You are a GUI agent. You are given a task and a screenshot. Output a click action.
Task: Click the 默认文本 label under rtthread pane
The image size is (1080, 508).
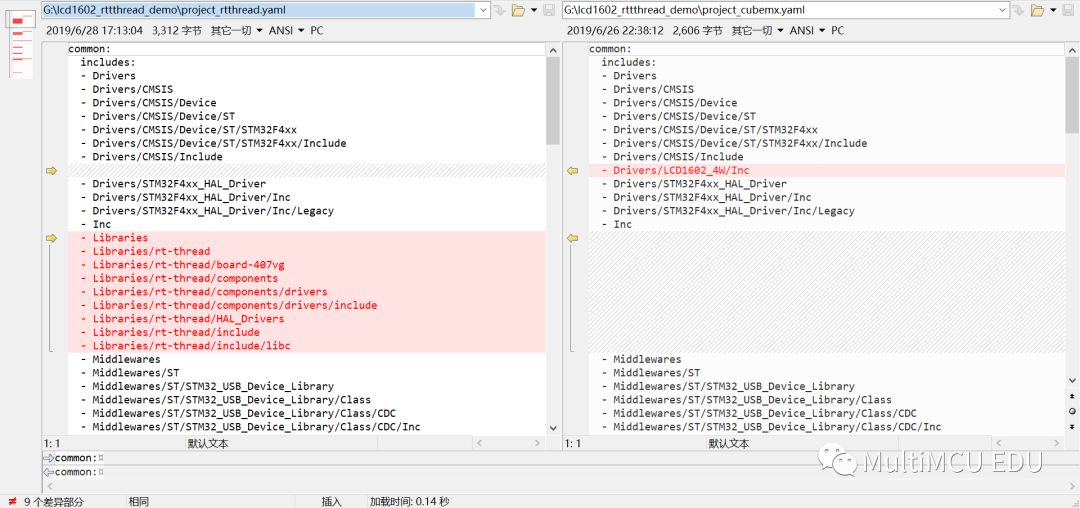[x=207, y=444]
